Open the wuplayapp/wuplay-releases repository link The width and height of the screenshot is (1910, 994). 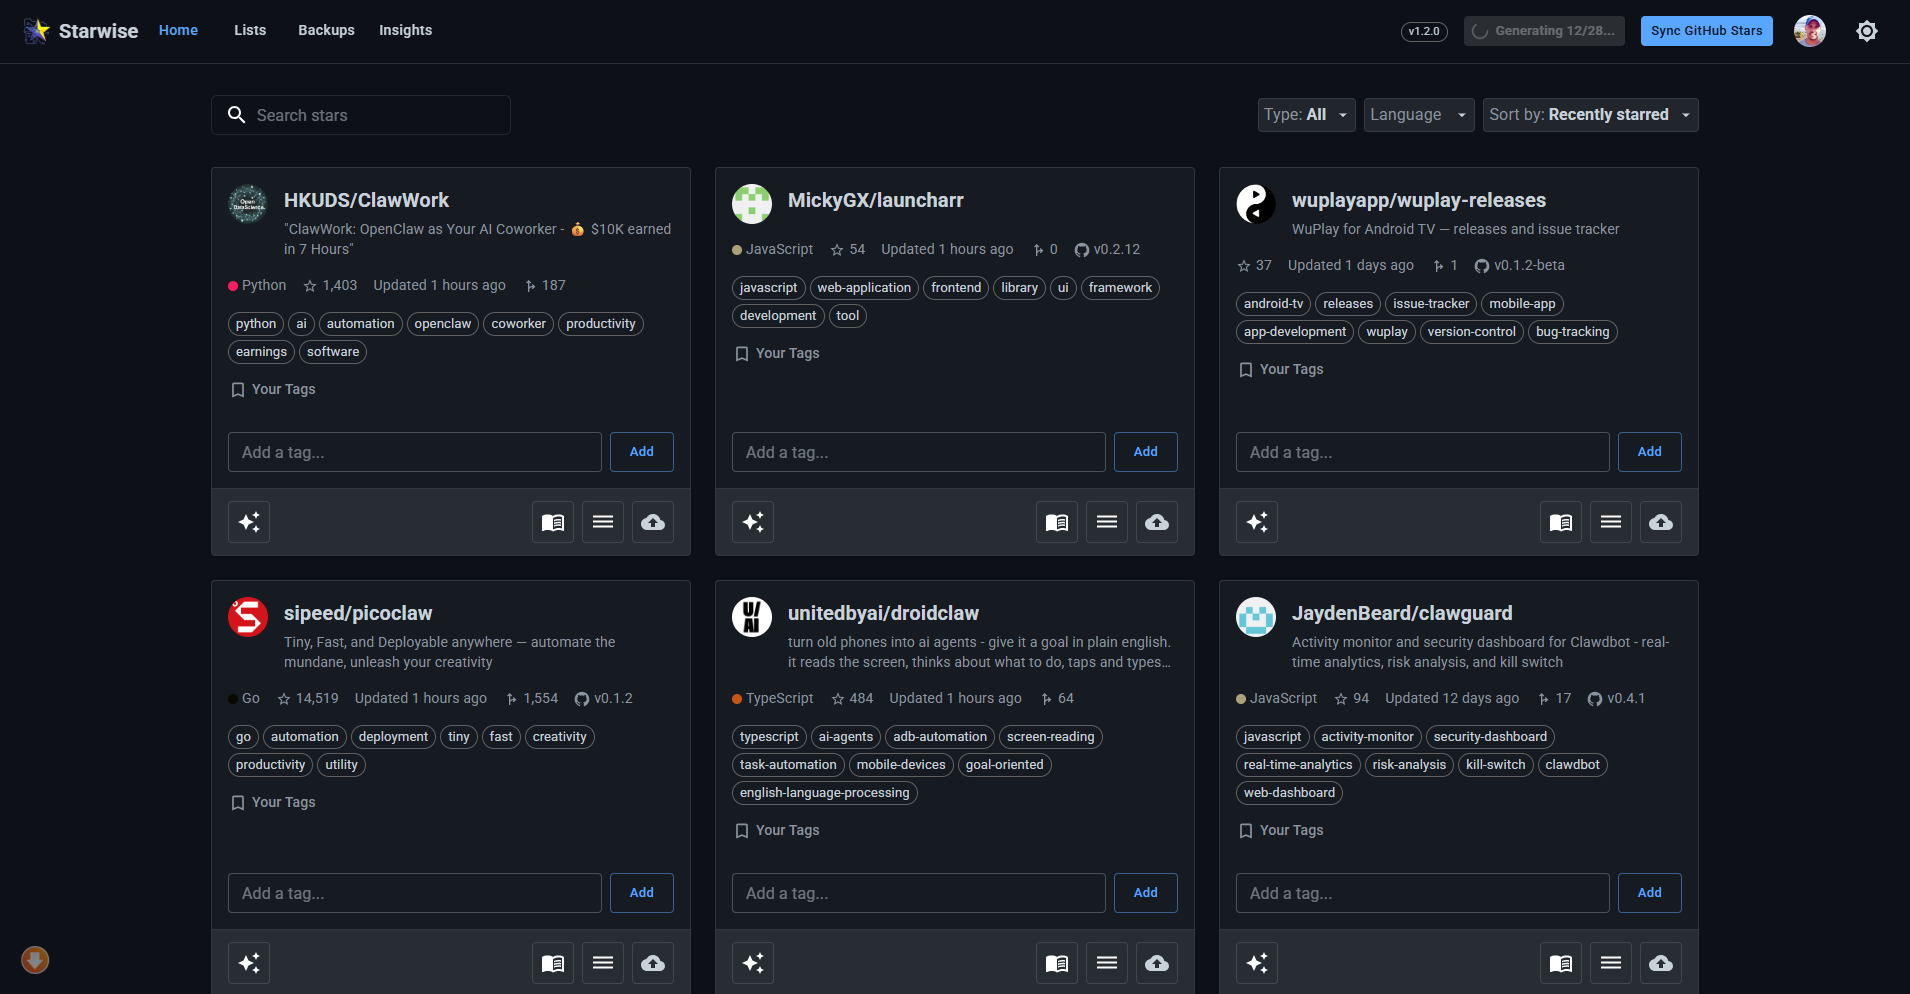click(1419, 200)
